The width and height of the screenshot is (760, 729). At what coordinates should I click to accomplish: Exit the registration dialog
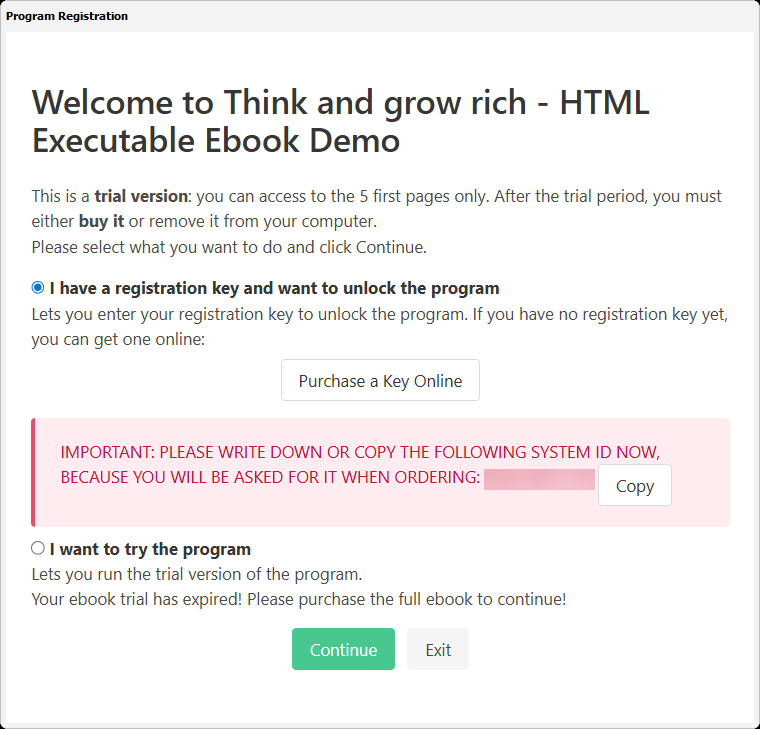click(x=438, y=650)
